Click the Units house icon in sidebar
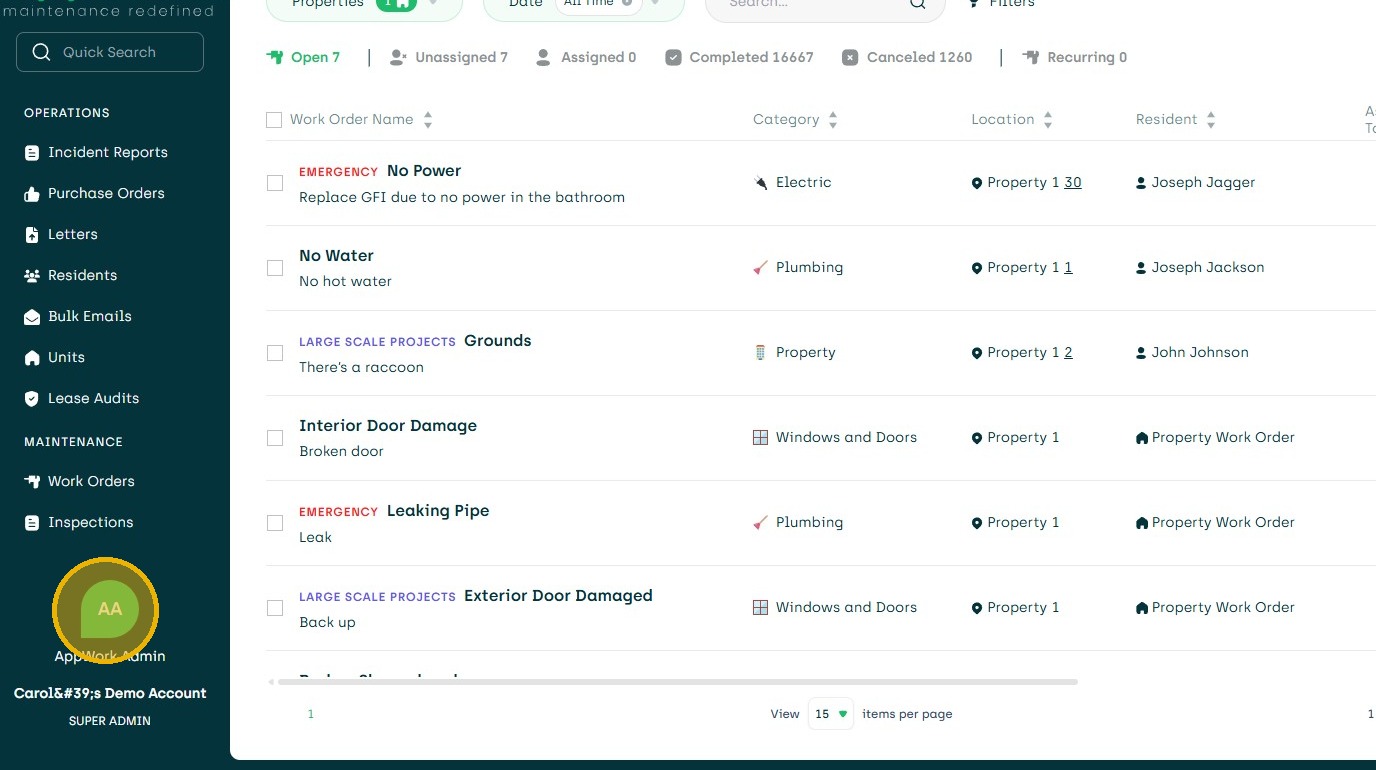This screenshot has width=1376, height=770. tap(32, 357)
